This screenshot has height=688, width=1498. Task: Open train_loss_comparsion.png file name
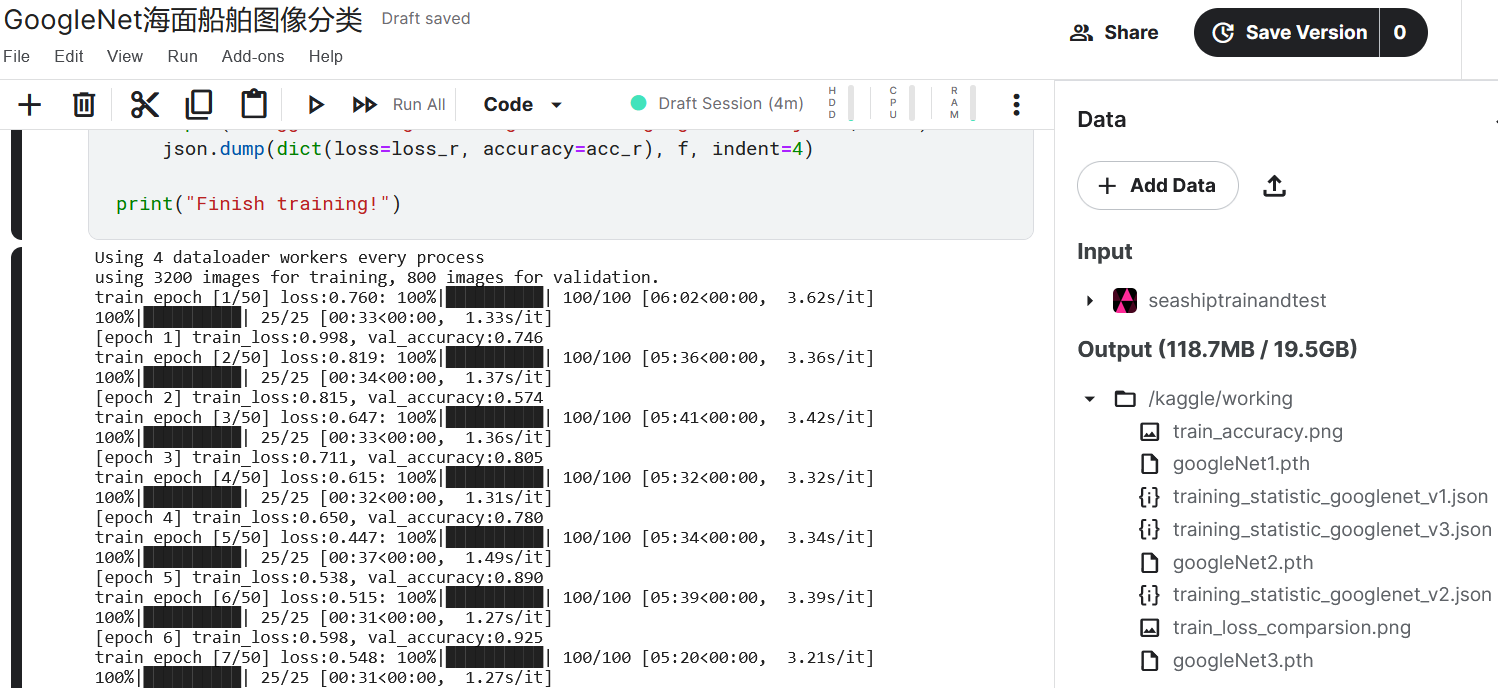[1292, 628]
